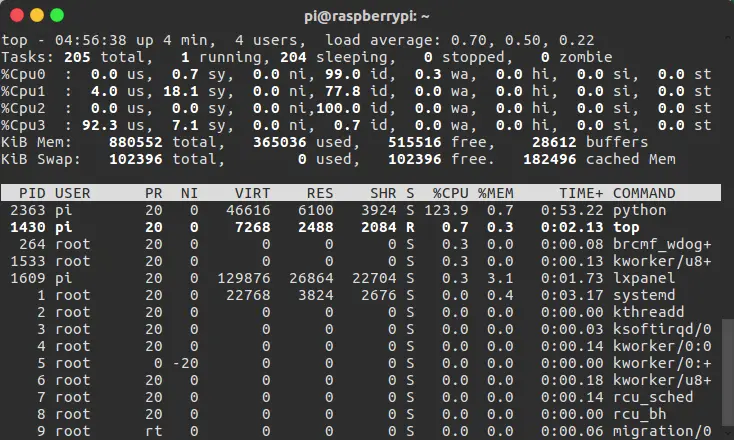Click the %CPU column header

[x=450, y=193]
